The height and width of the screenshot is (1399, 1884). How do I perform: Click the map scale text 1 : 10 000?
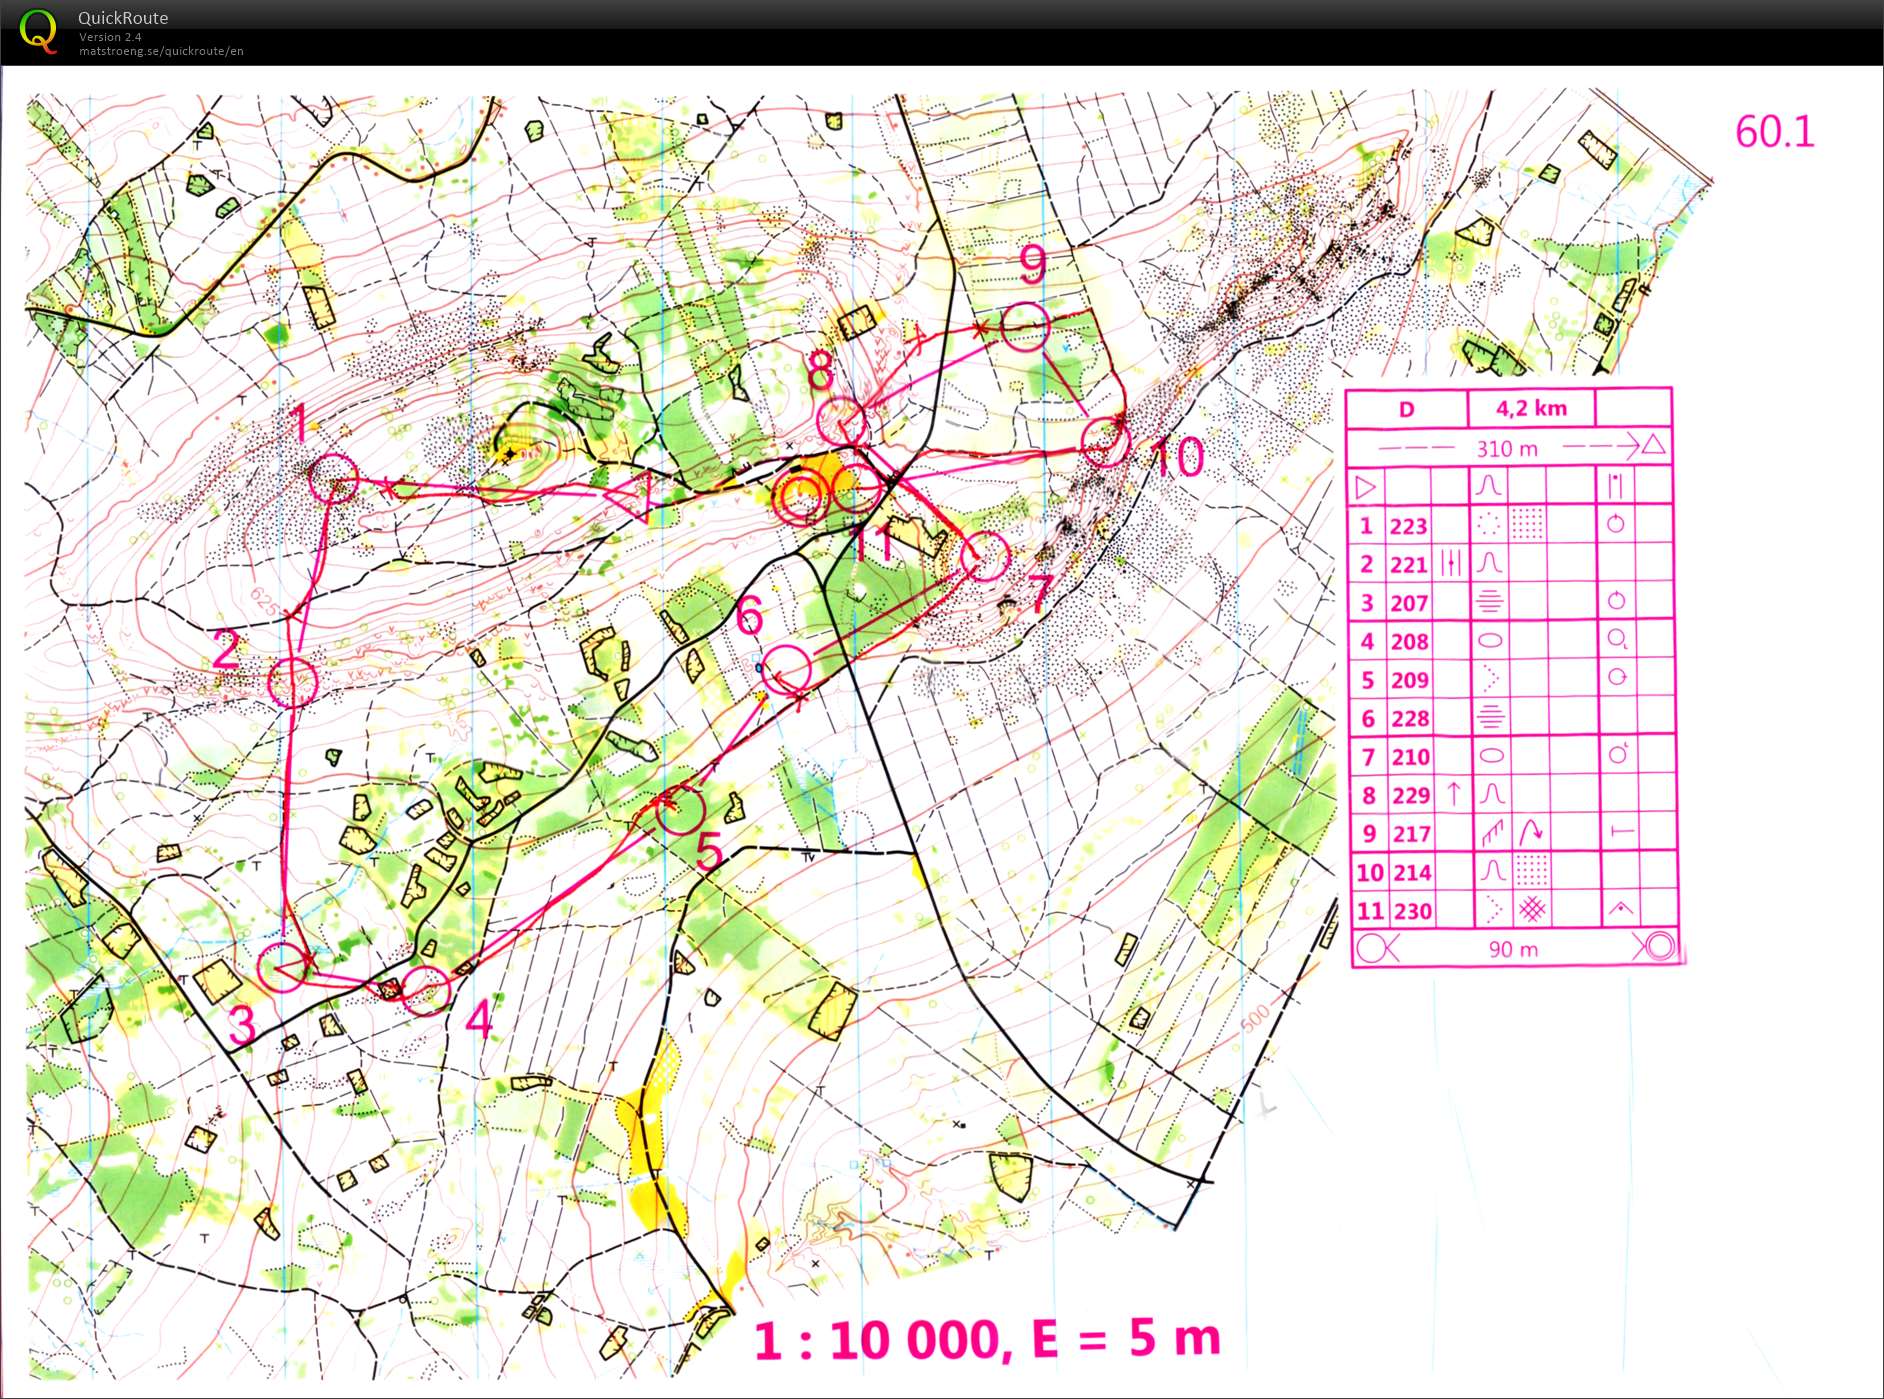876,1340
